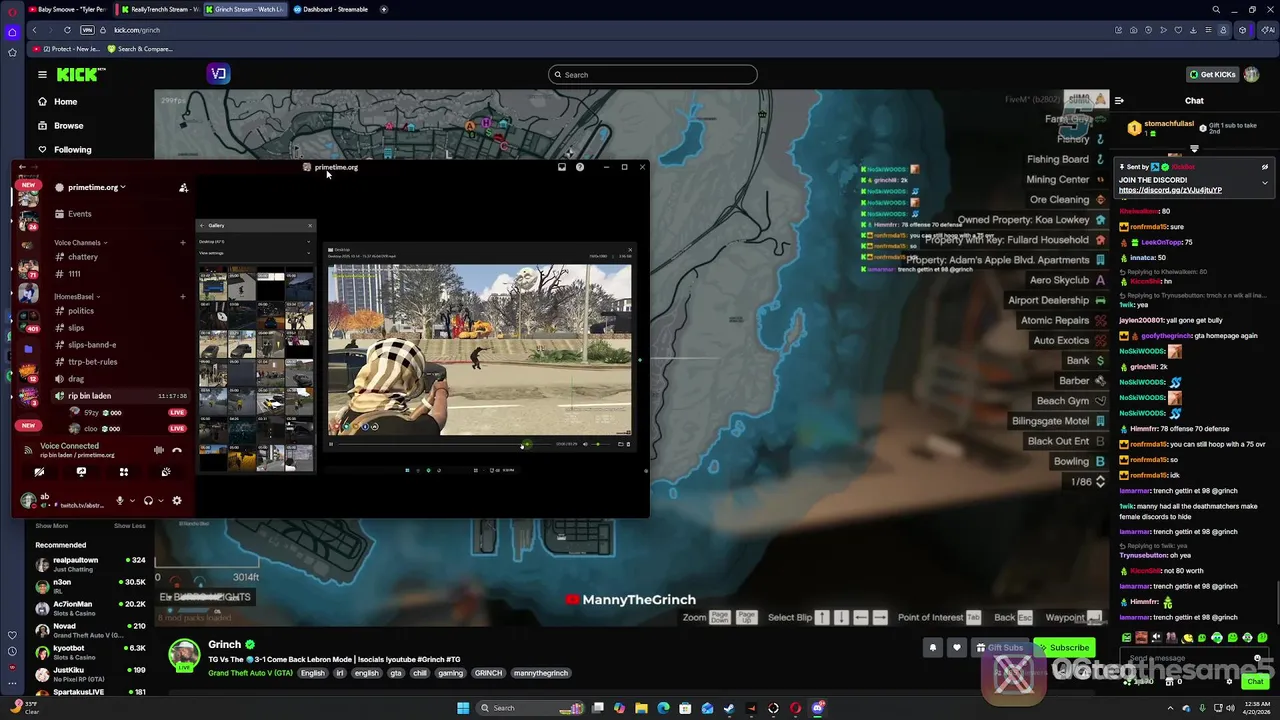Add a channel to HomesBase
This screenshot has width=1280, height=720.
[182, 297]
